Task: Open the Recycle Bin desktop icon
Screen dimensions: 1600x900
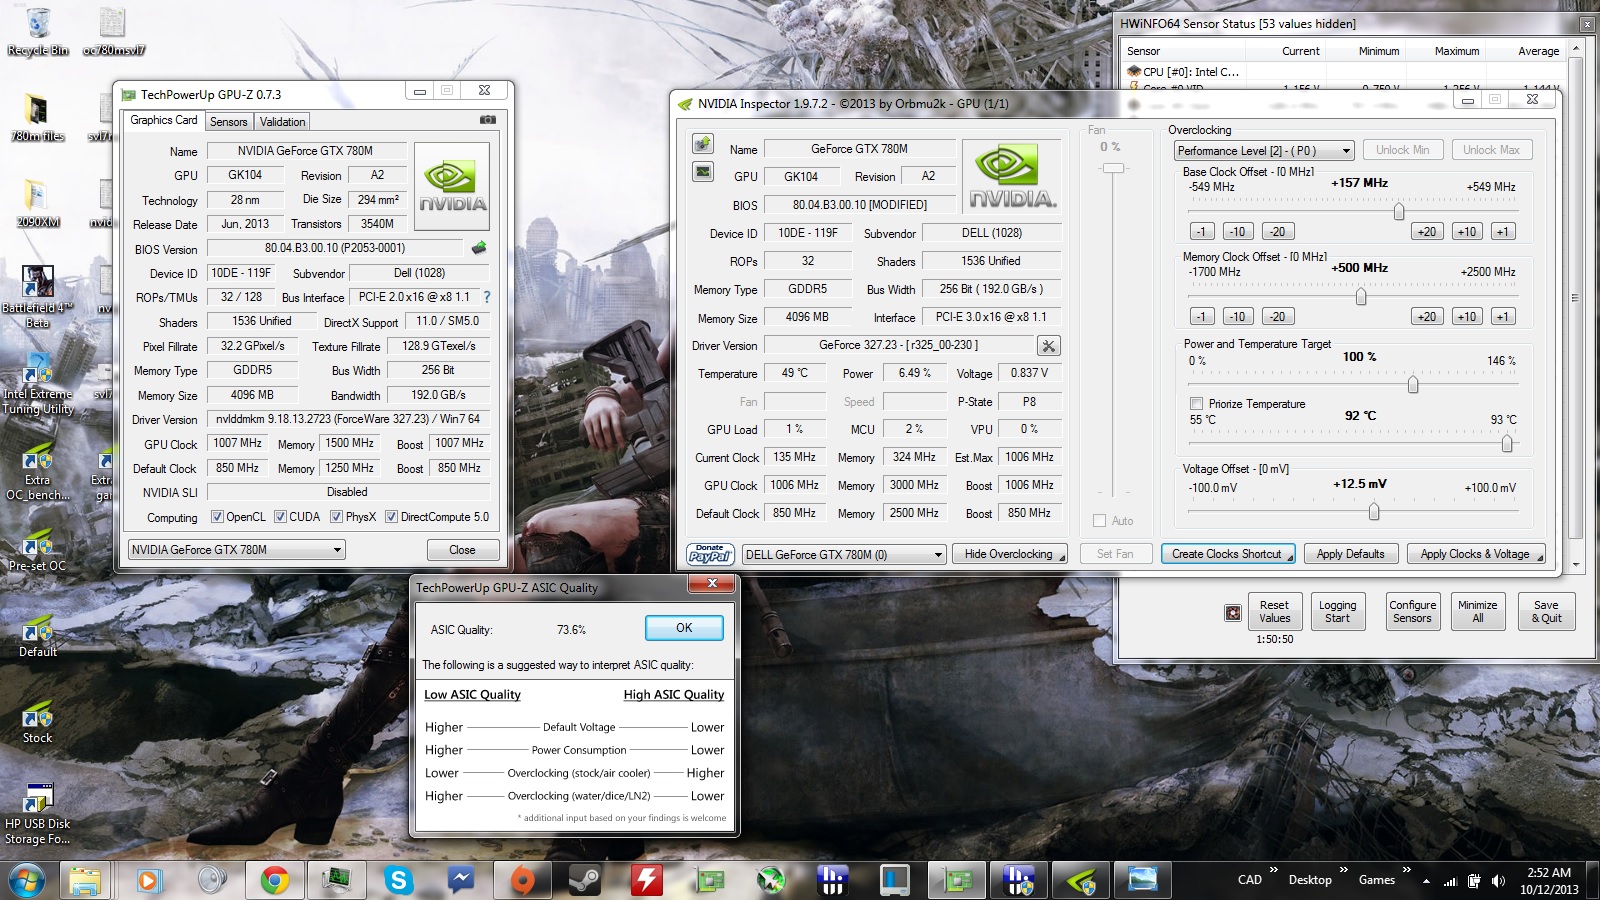Action: click(x=38, y=31)
